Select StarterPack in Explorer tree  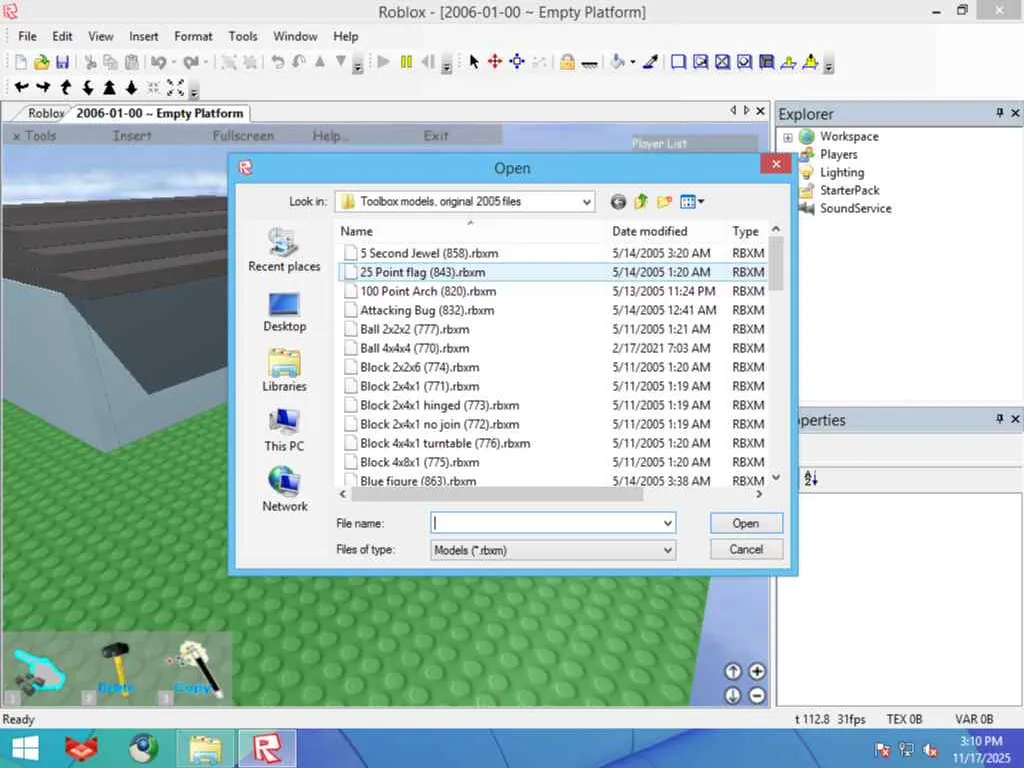click(x=849, y=191)
